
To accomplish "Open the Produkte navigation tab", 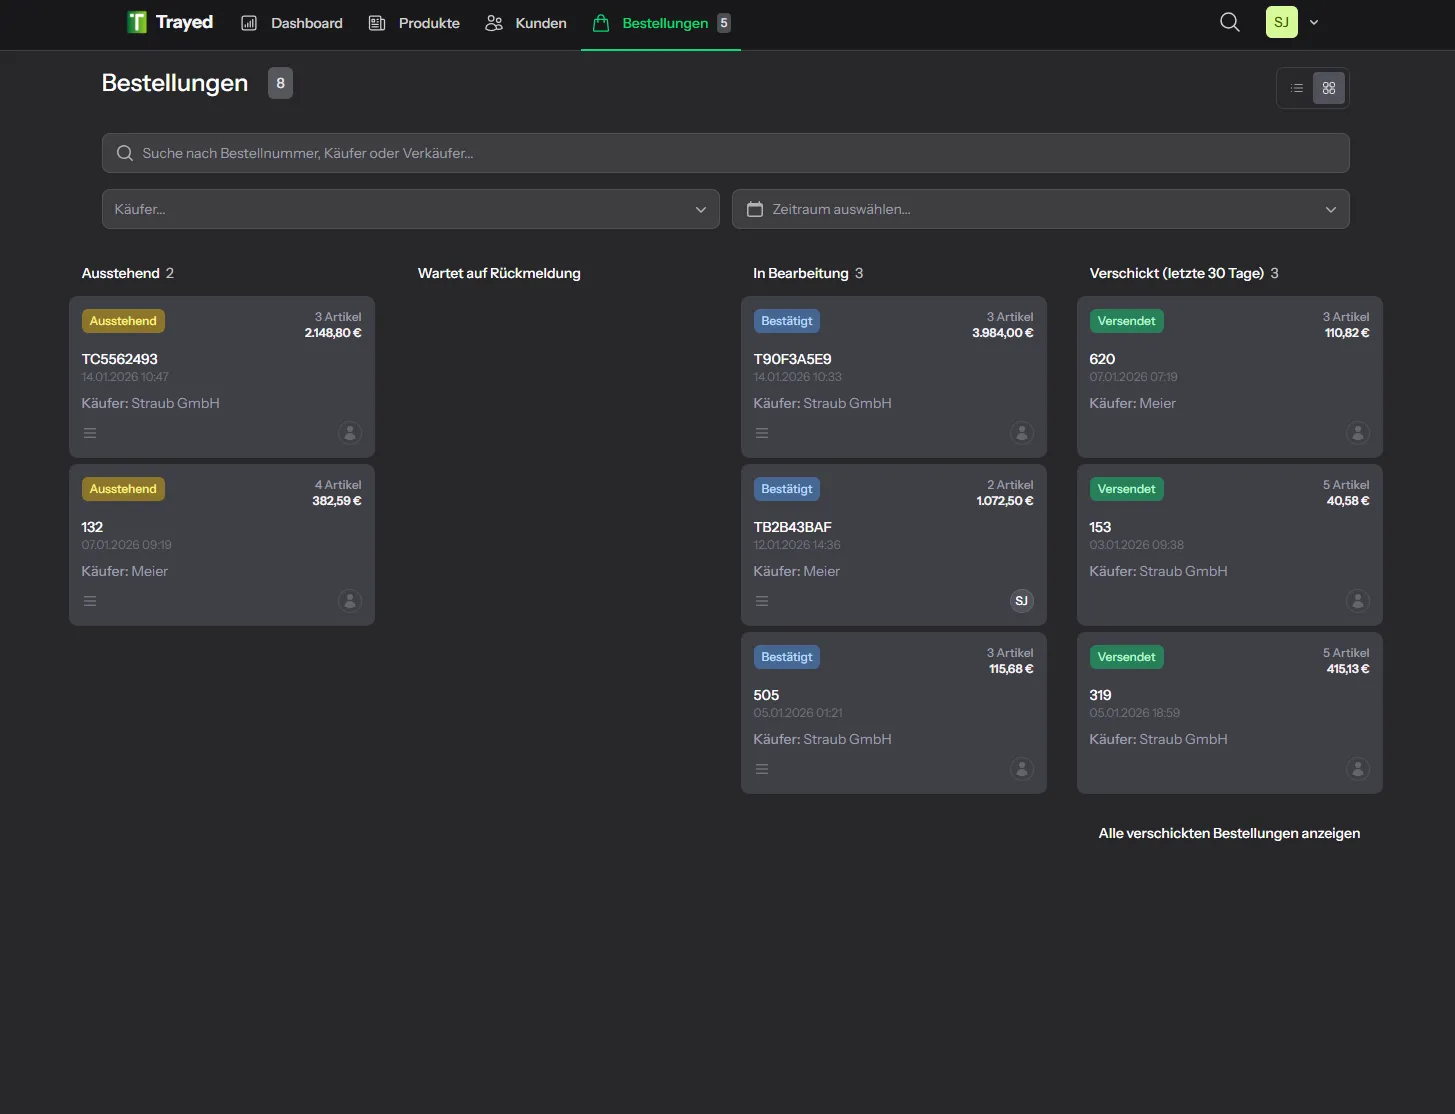I will pos(414,23).
